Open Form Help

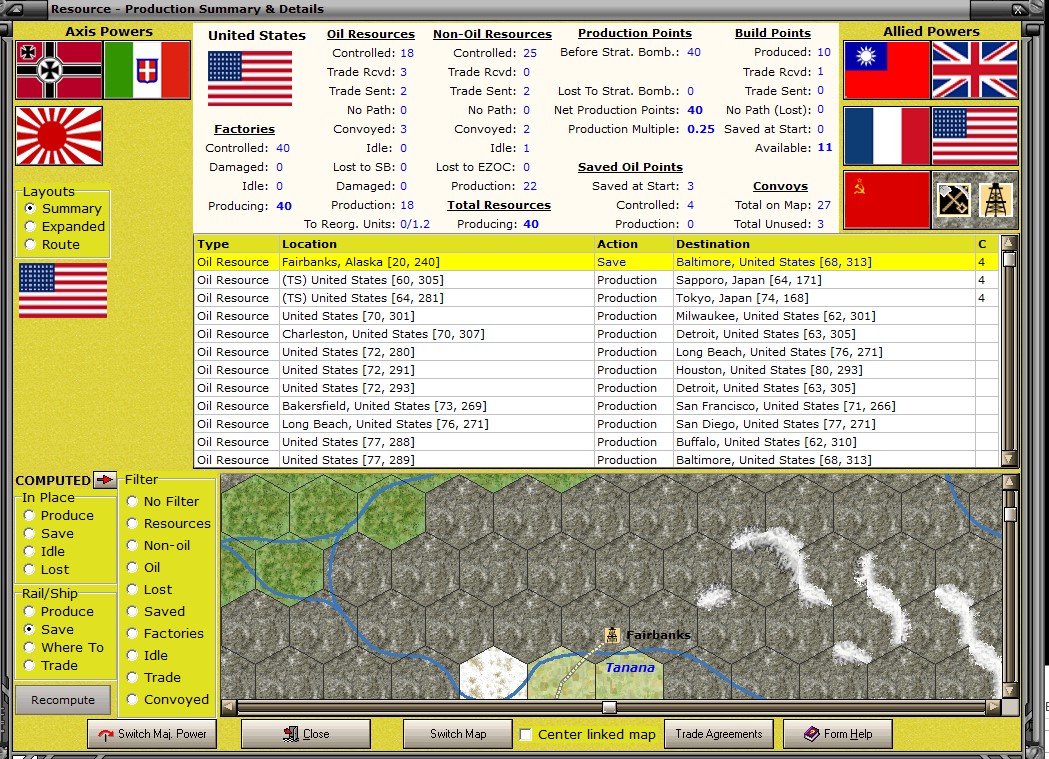[x=838, y=734]
